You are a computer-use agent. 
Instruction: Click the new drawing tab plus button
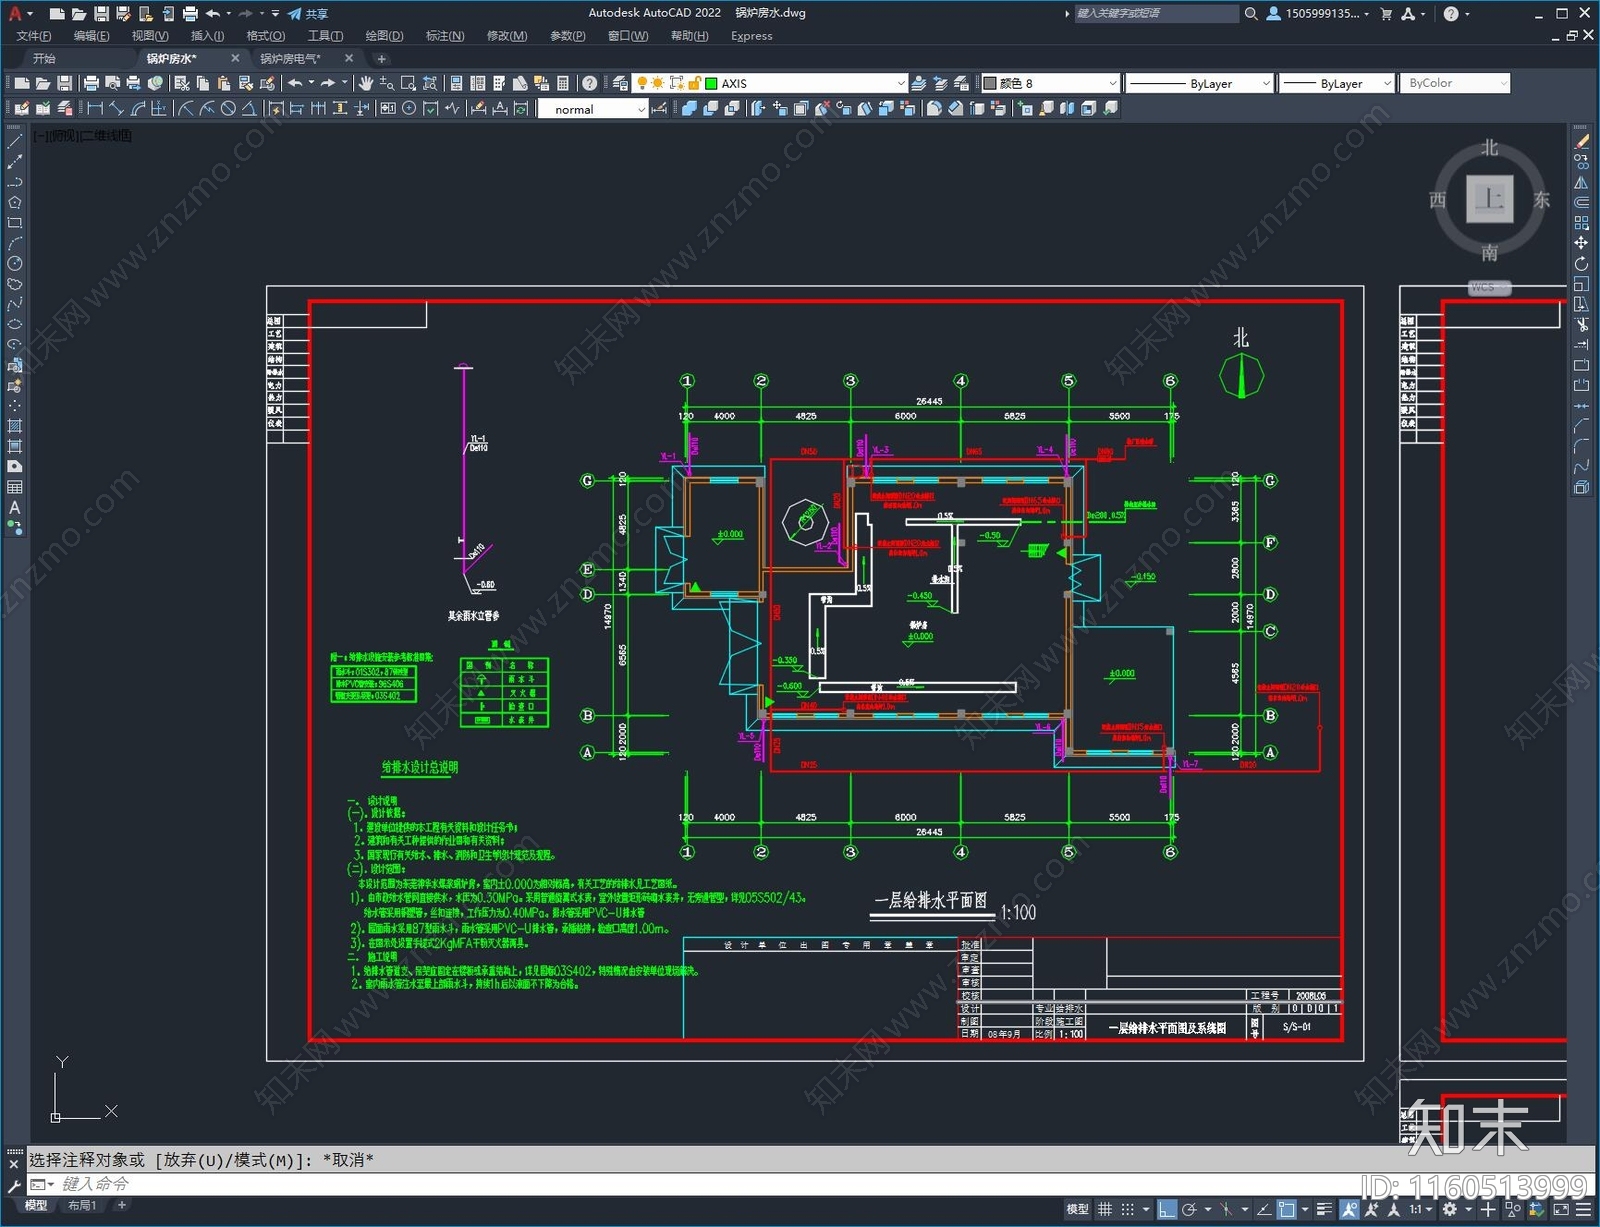point(381,59)
